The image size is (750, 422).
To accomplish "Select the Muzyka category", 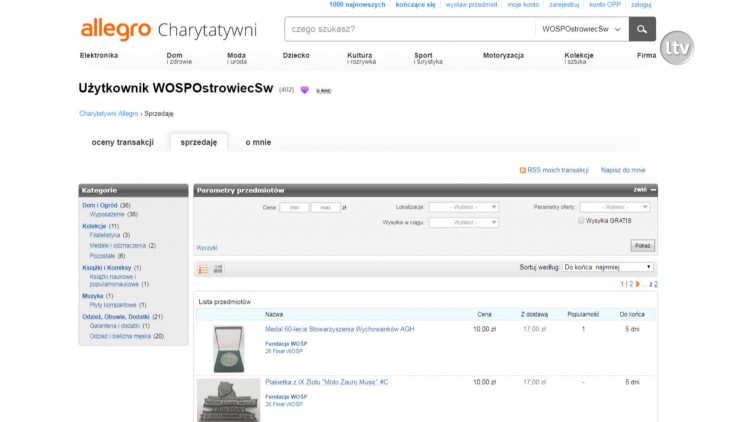I will click(x=92, y=296).
